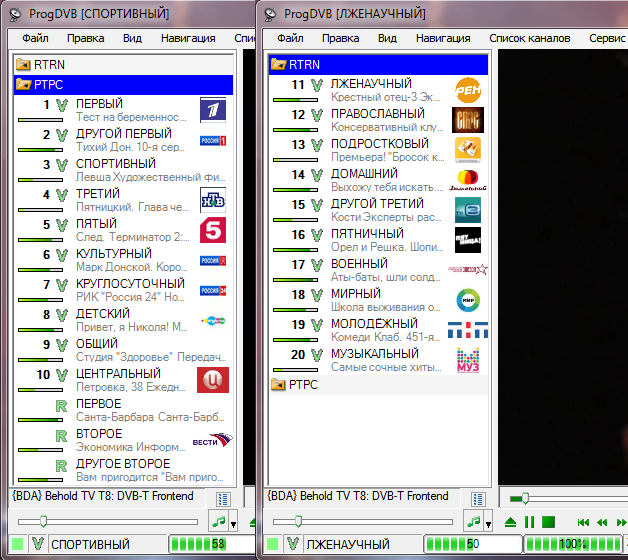Click the РЕН logo beside ЛЖЕНАУЧНЫЙ channel
This screenshot has width=628, height=560.
pos(468,91)
